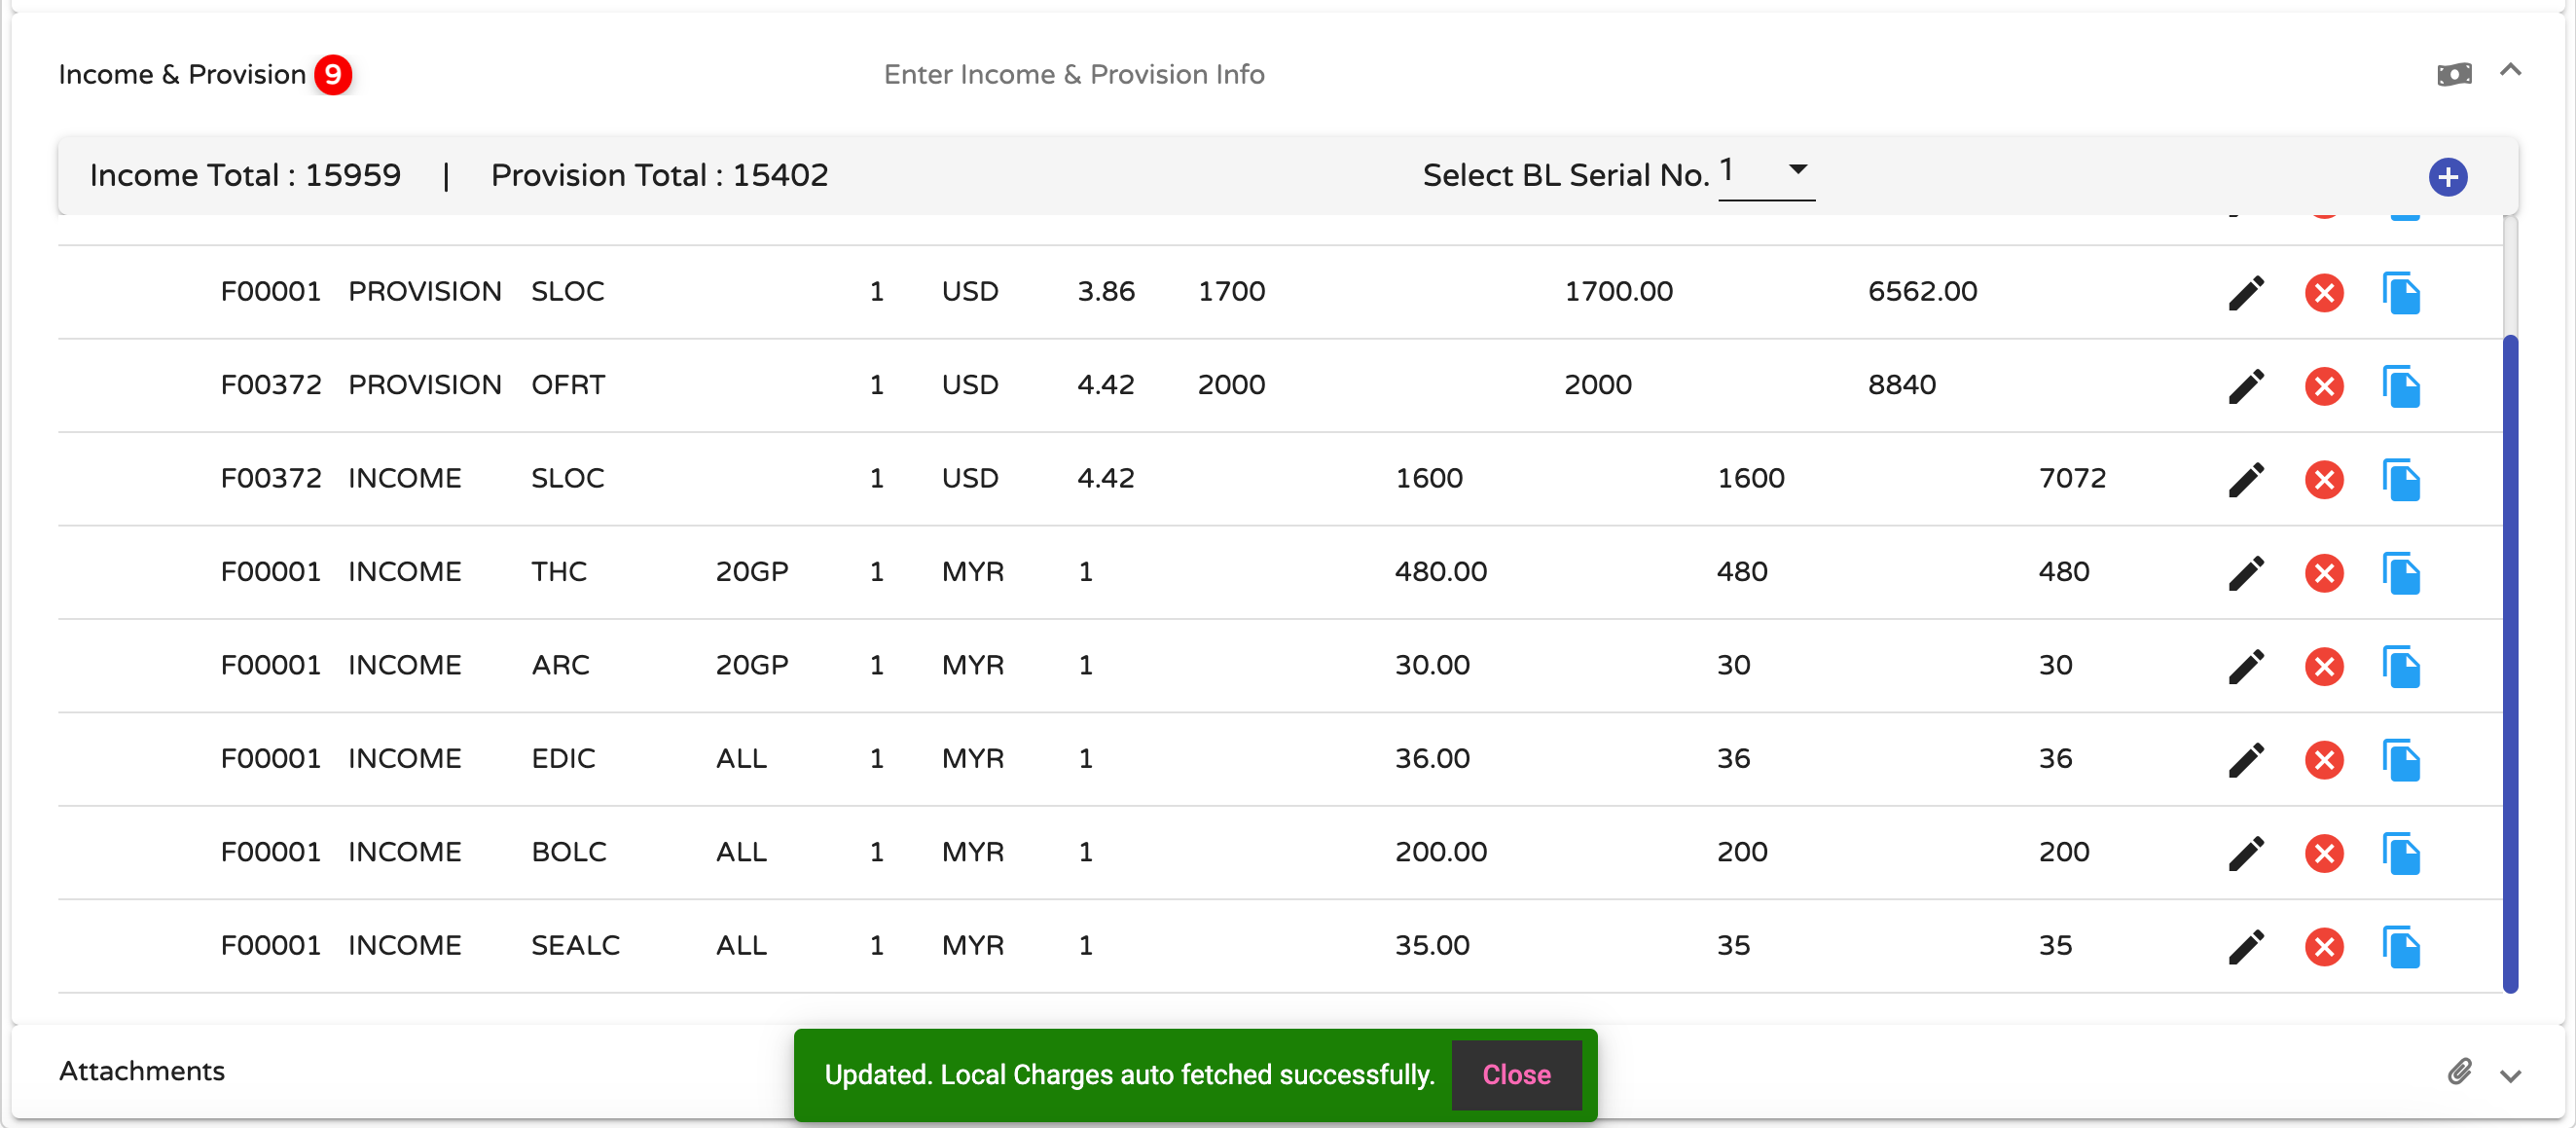Delete the INCOME EDIC row
The width and height of the screenshot is (2576, 1128).
point(2324,760)
